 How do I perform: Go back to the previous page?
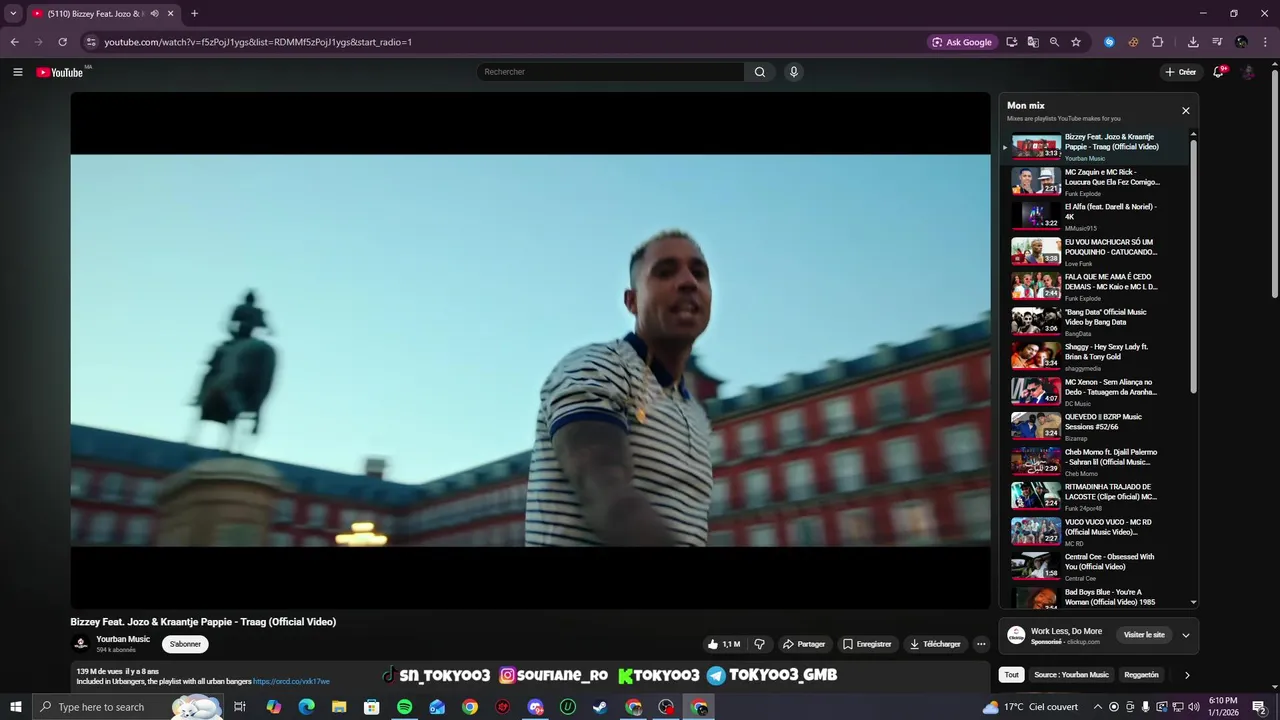(x=14, y=42)
